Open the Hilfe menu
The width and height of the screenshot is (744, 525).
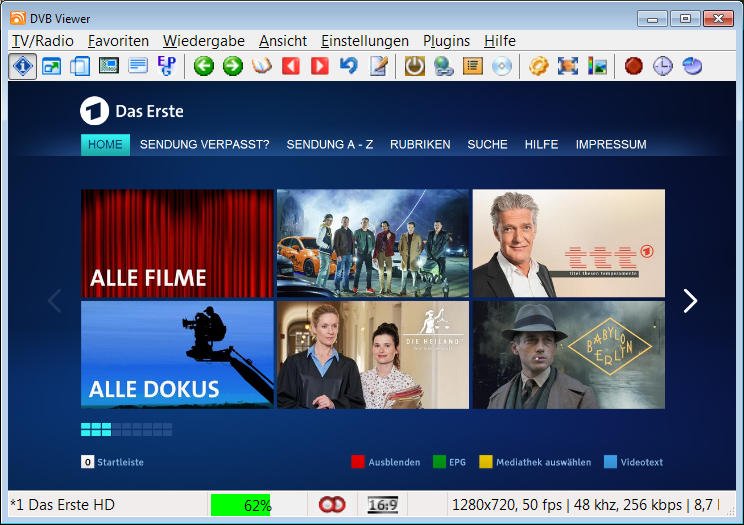(500, 41)
